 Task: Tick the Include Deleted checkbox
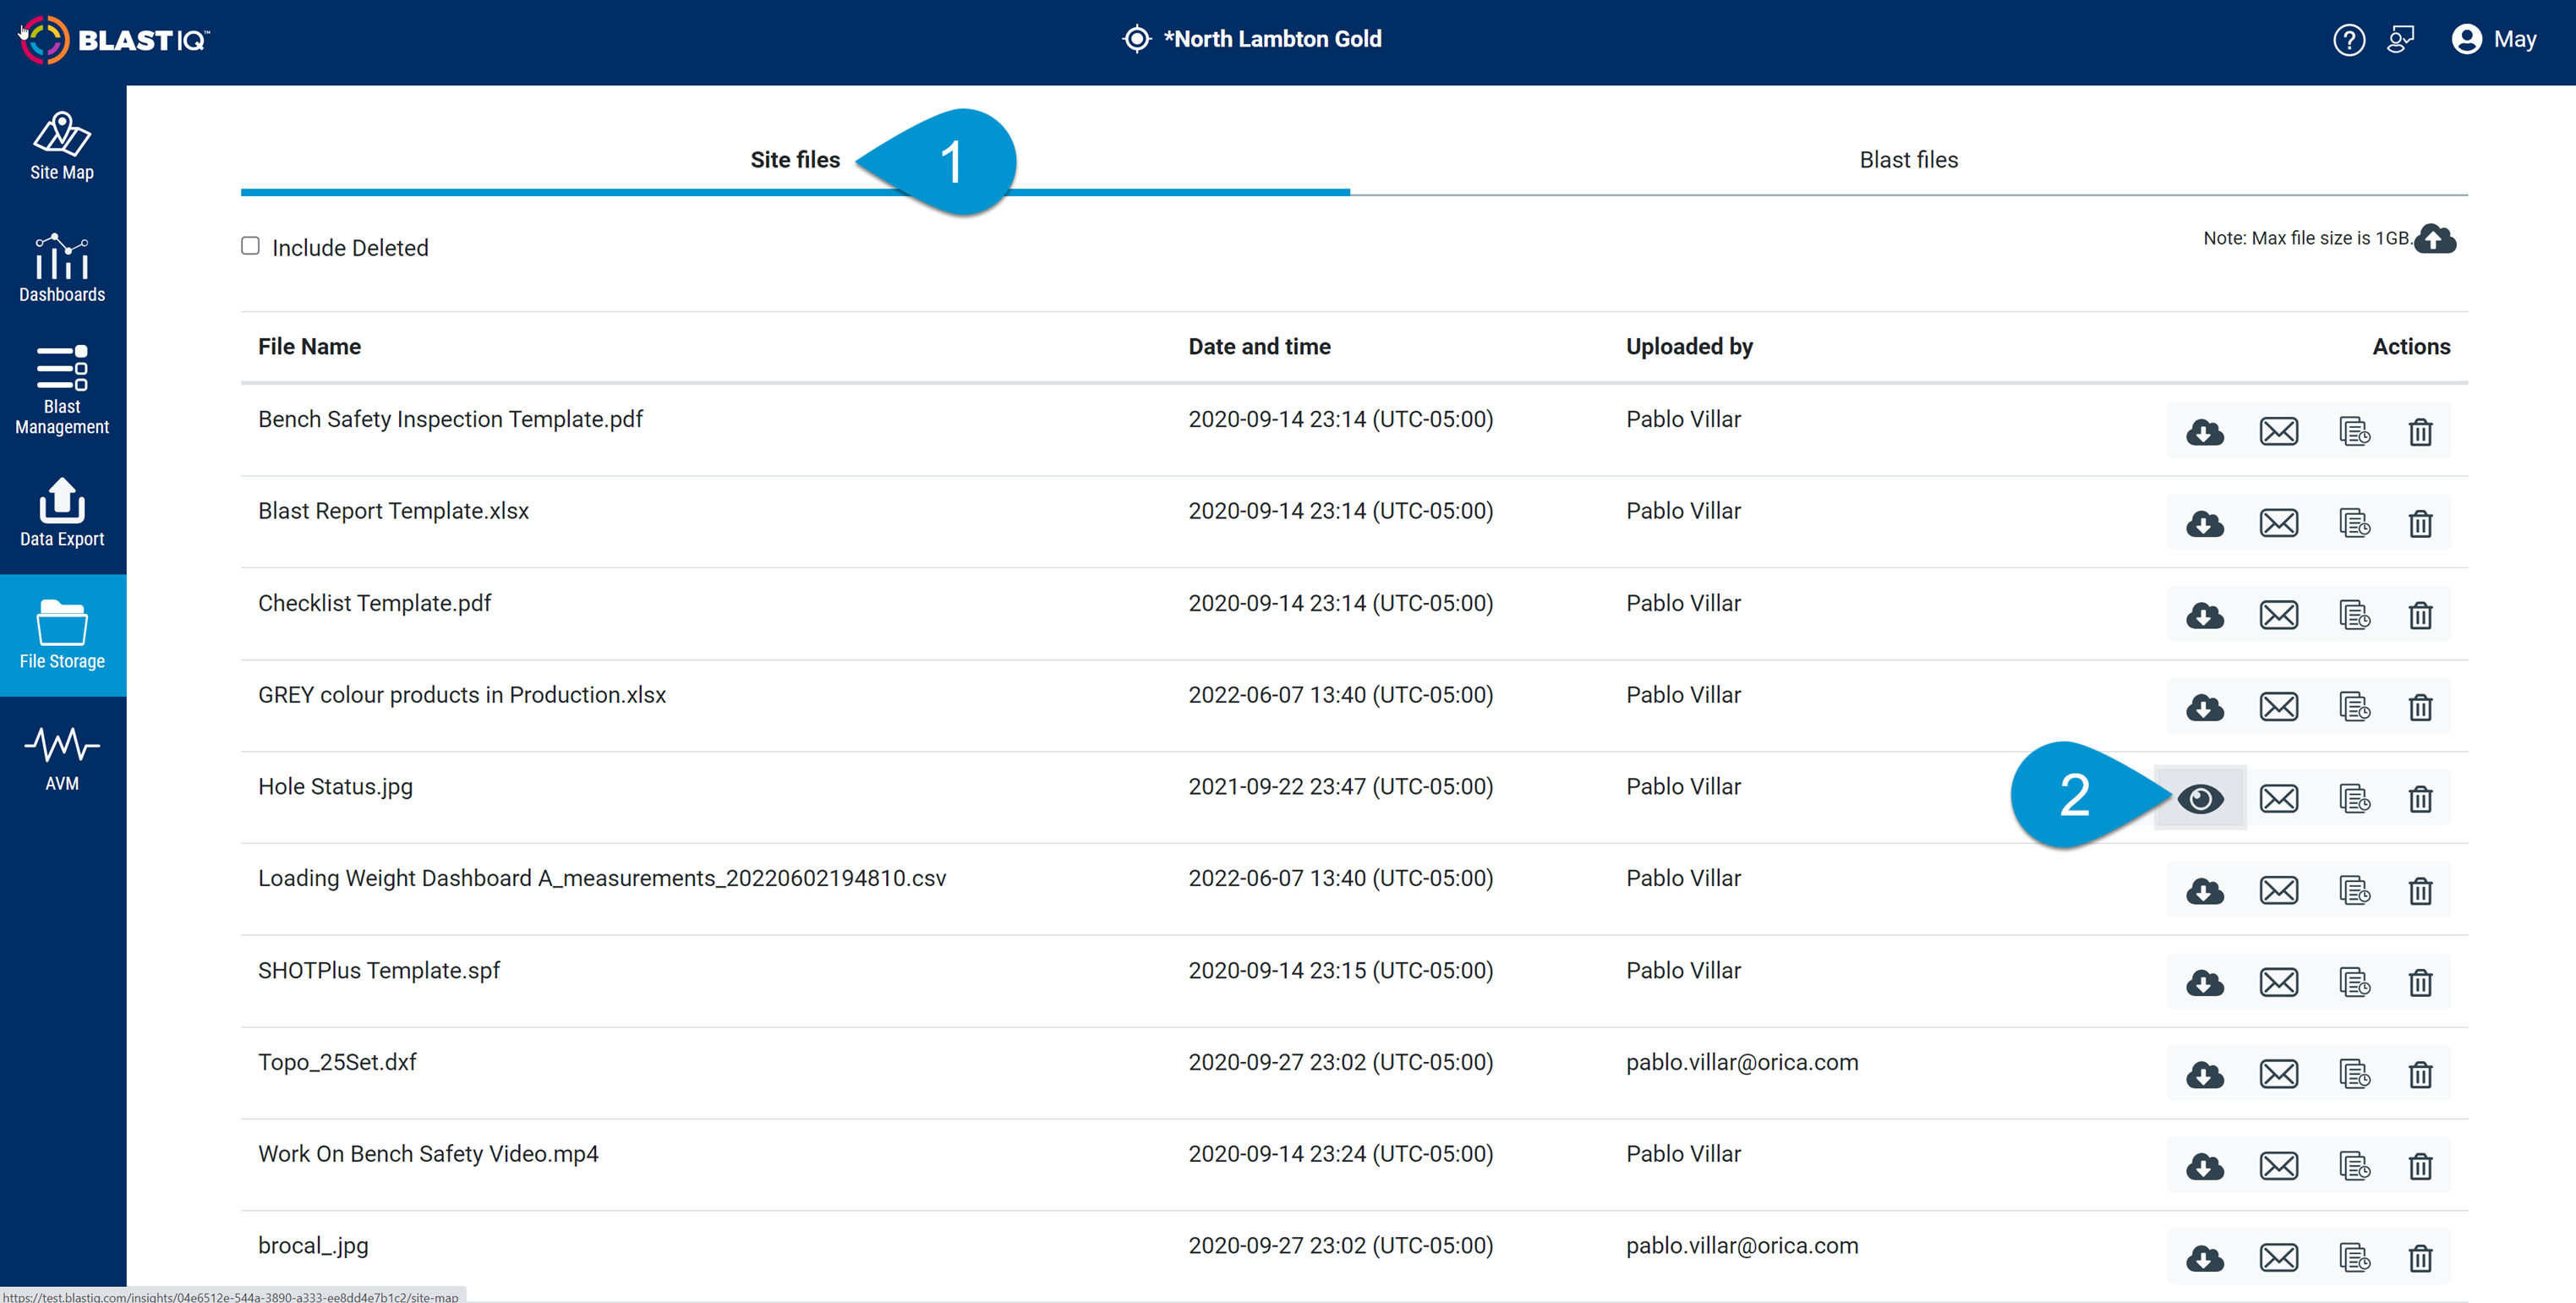pyautogui.click(x=250, y=246)
